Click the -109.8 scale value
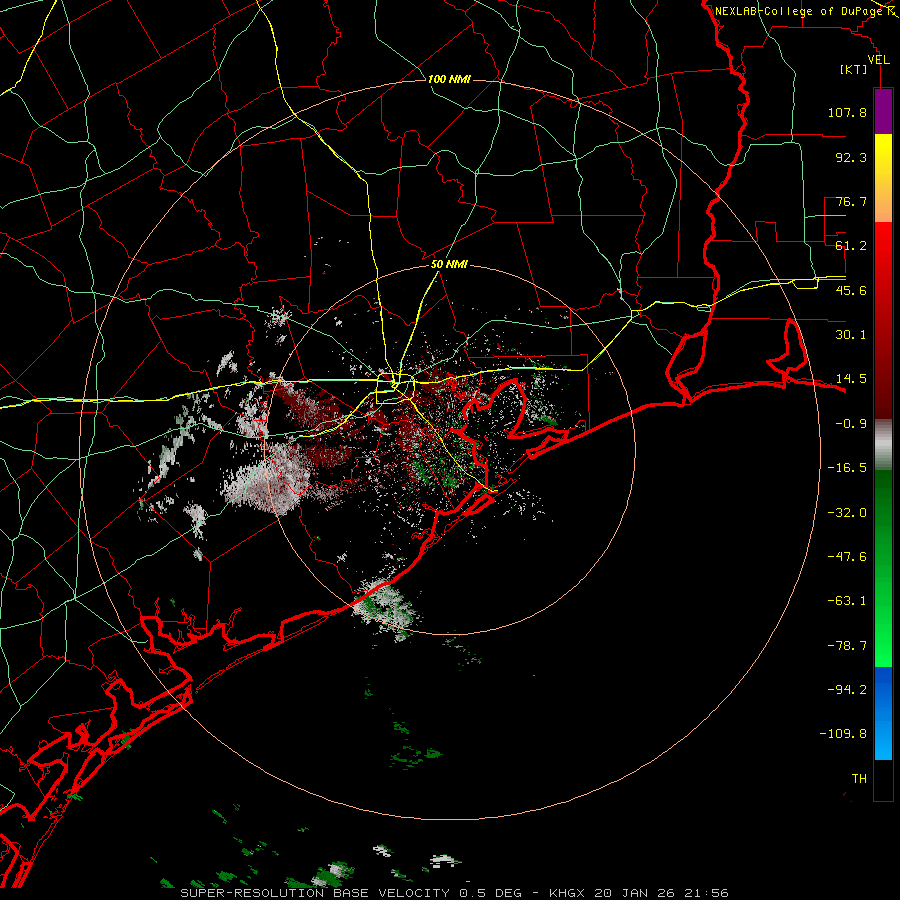Image resolution: width=900 pixels, height=900 pixels. point(843,734)
